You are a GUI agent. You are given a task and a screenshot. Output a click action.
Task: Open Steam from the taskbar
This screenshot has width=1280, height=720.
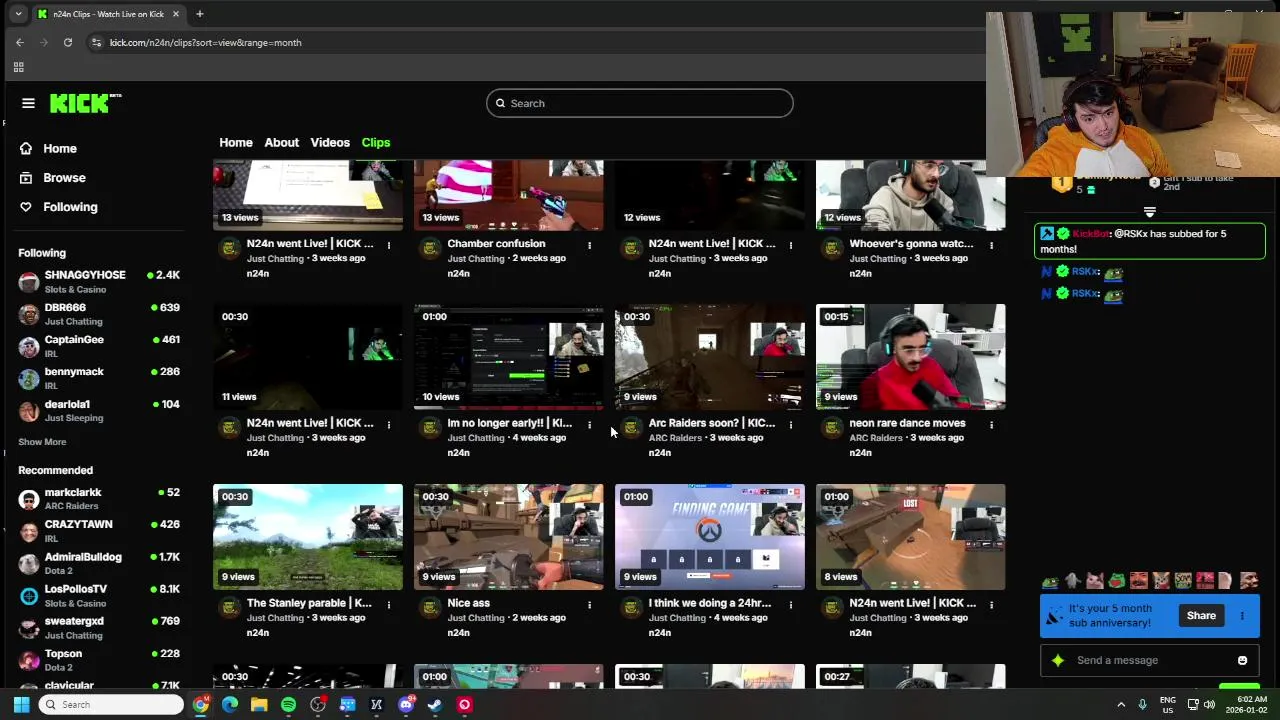coord(435,705)
